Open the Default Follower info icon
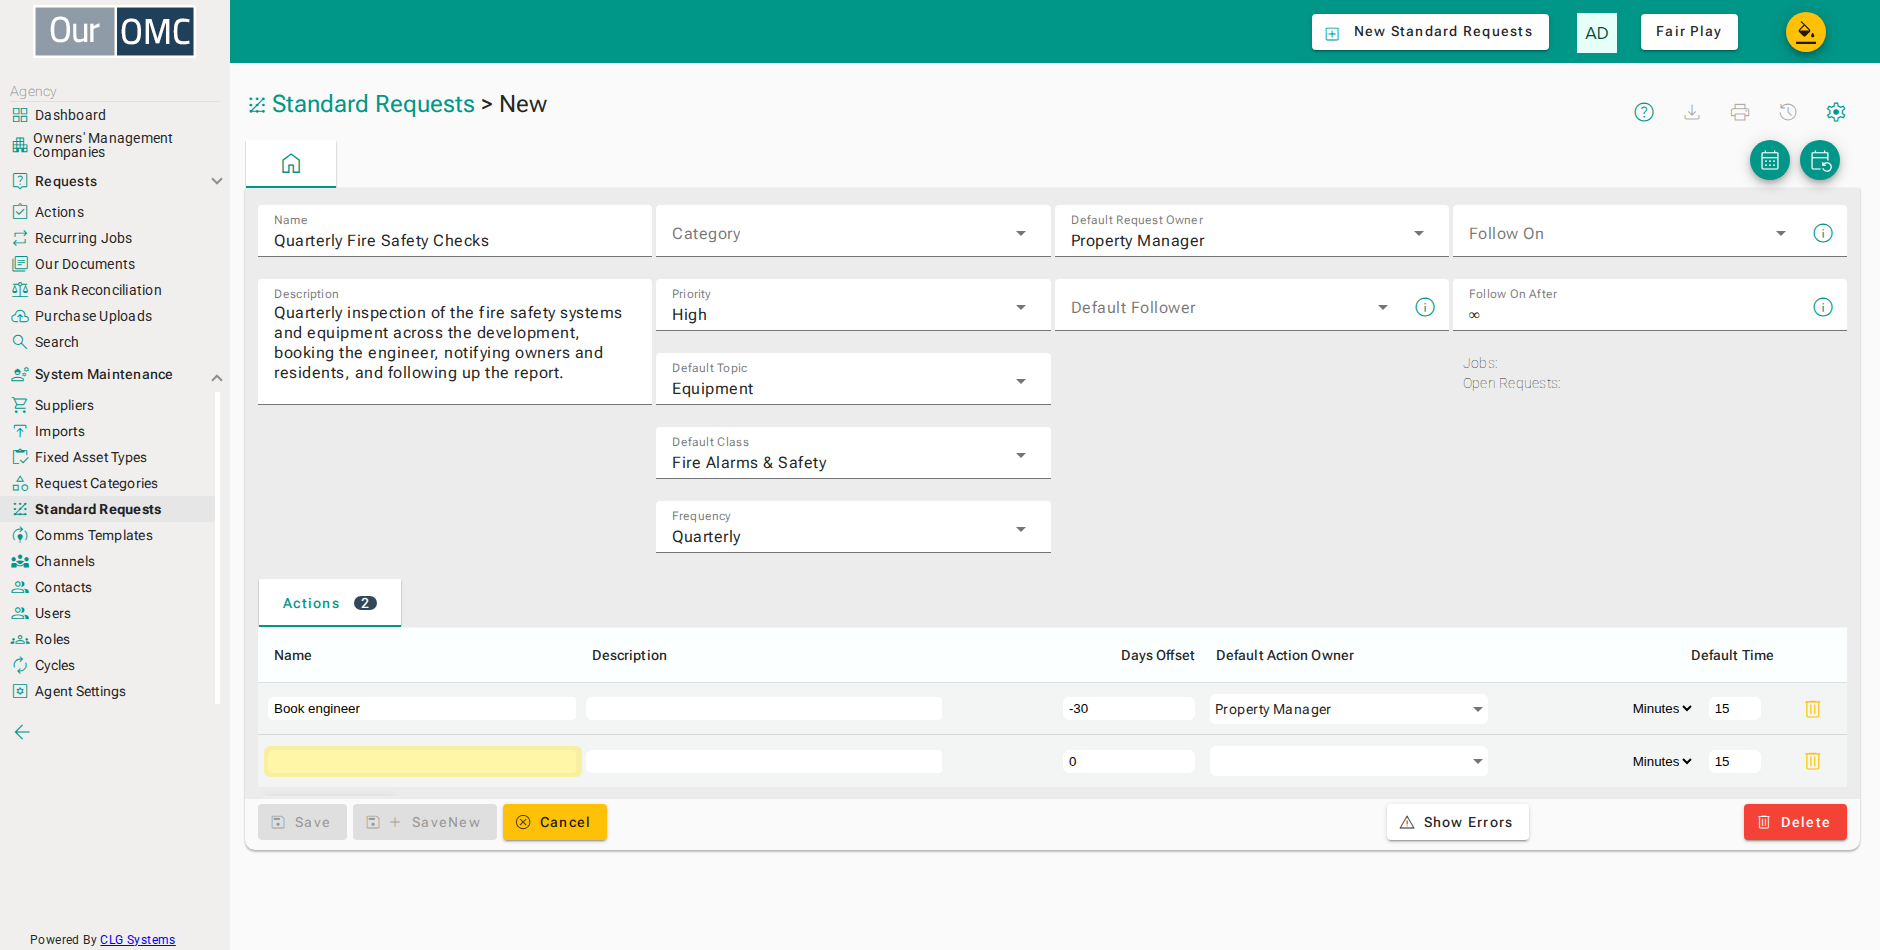Image resolution: width=1880 pixels, height=950 pixels. 1425,307
